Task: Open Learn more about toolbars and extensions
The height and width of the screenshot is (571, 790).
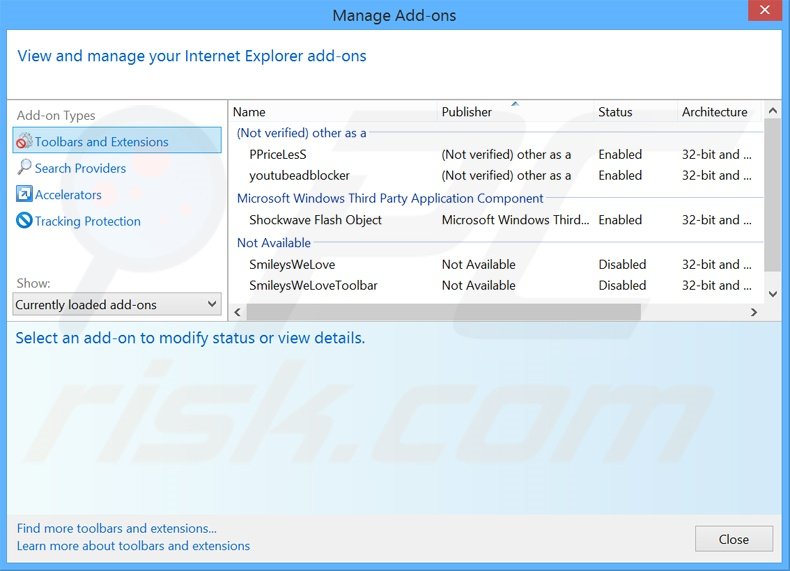Action: click(x=133, y=546)
